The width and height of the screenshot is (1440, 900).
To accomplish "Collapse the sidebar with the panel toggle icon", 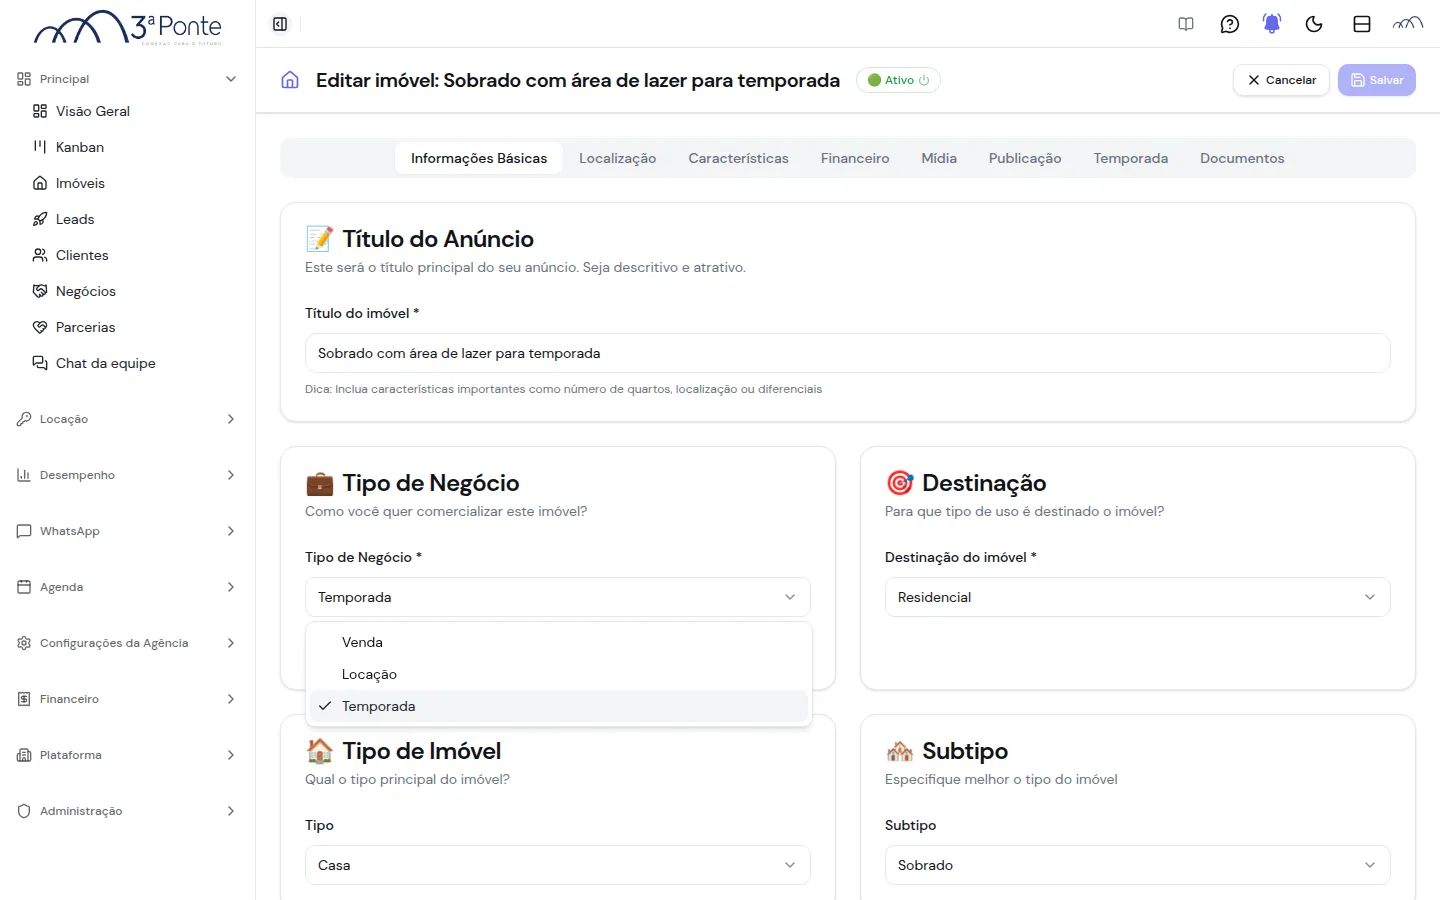I will (x=280, y=24).
